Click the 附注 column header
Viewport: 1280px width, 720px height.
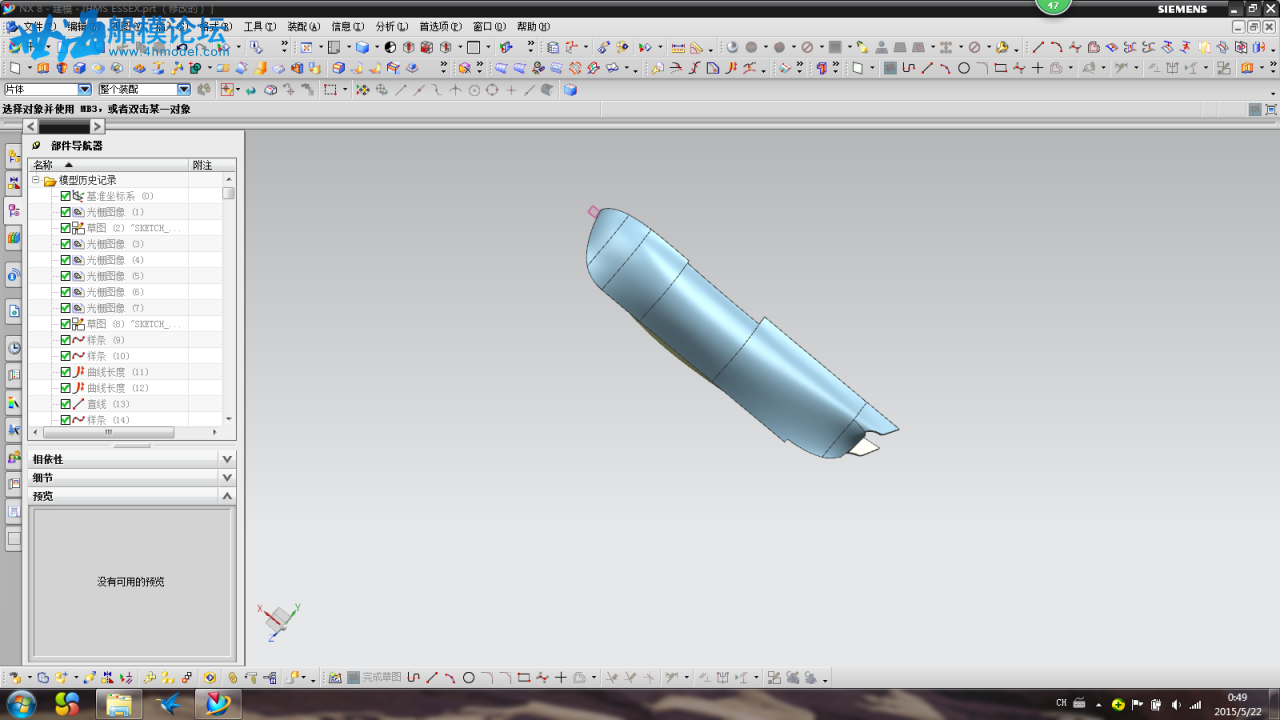[213, 165]
